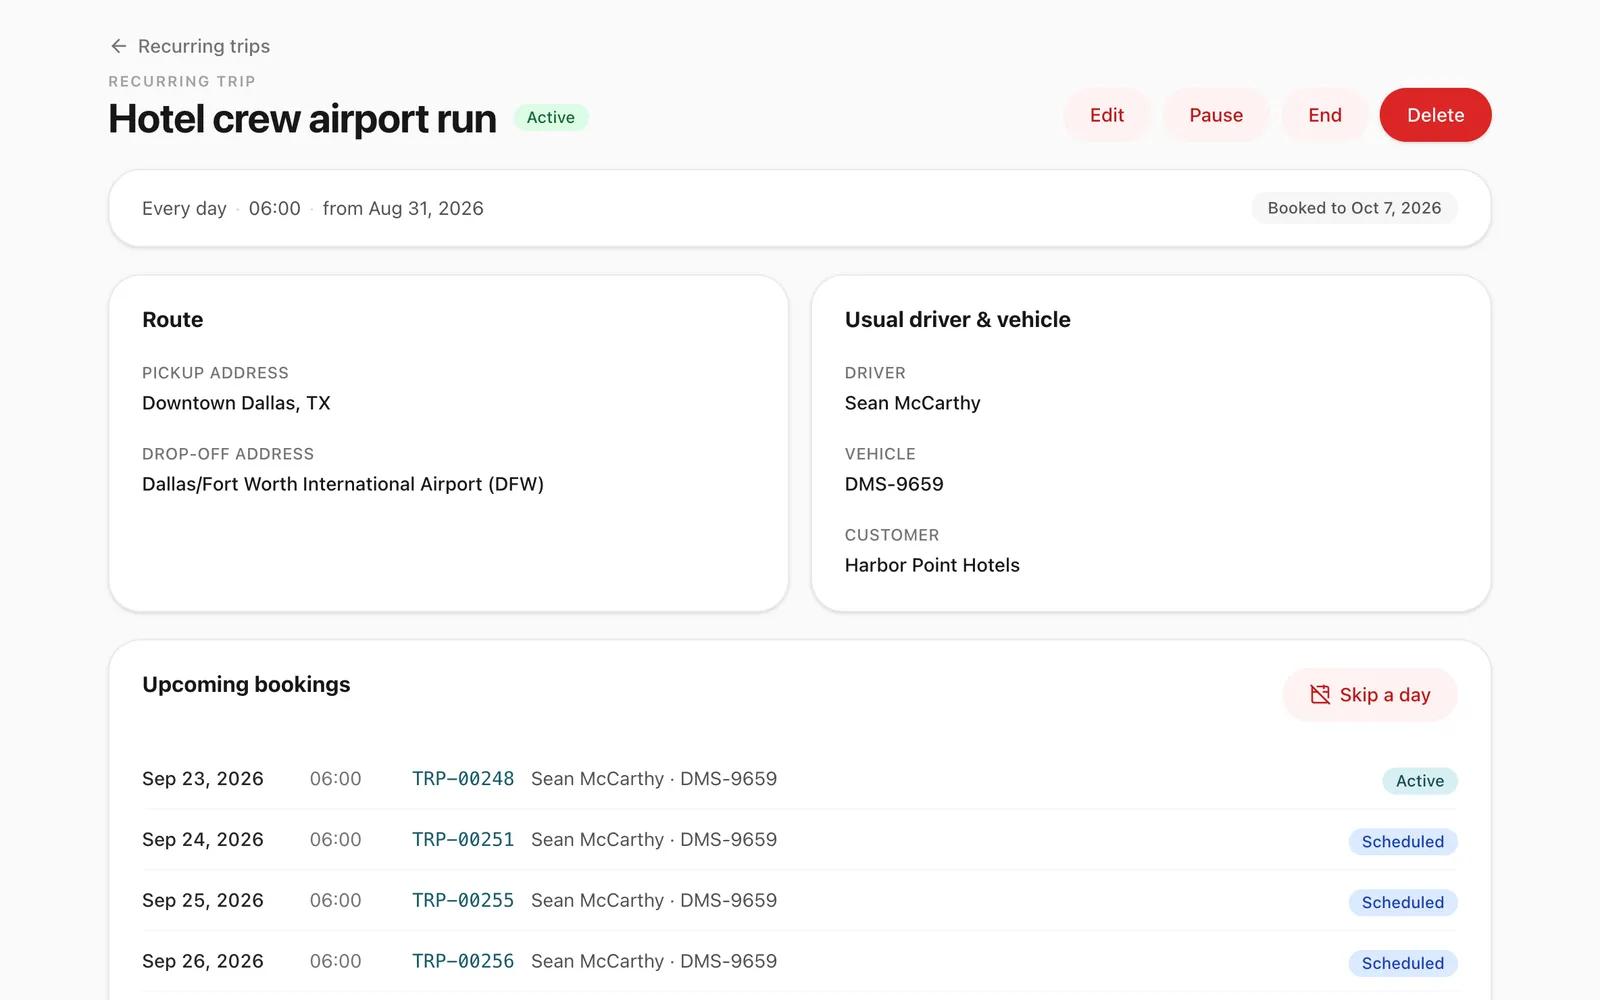
Task: Click the End button
Action: 1325,115
